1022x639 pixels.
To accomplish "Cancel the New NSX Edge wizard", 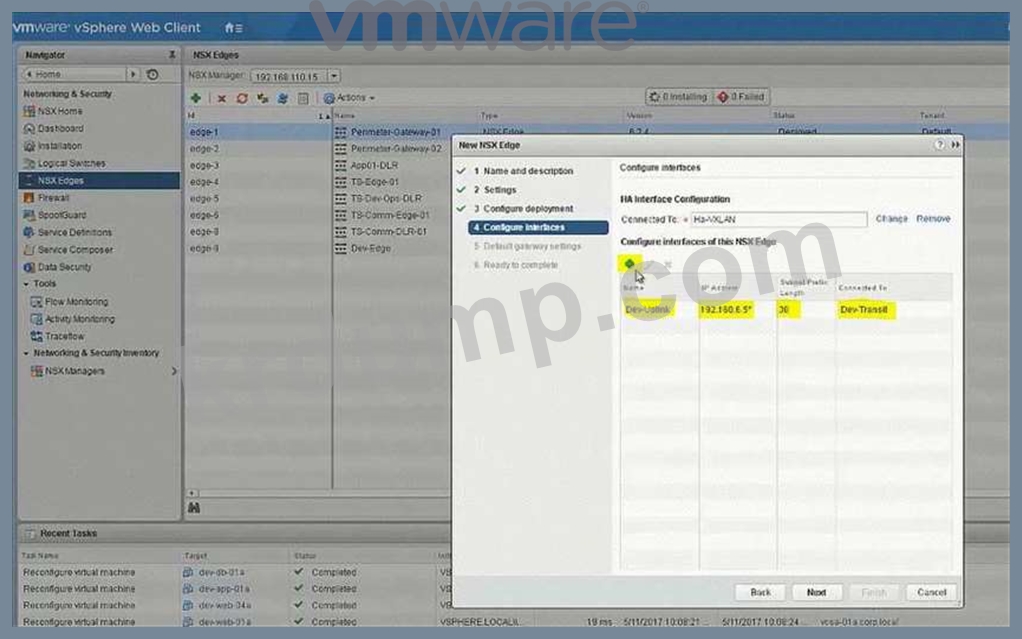I will (x=931, y=592).
